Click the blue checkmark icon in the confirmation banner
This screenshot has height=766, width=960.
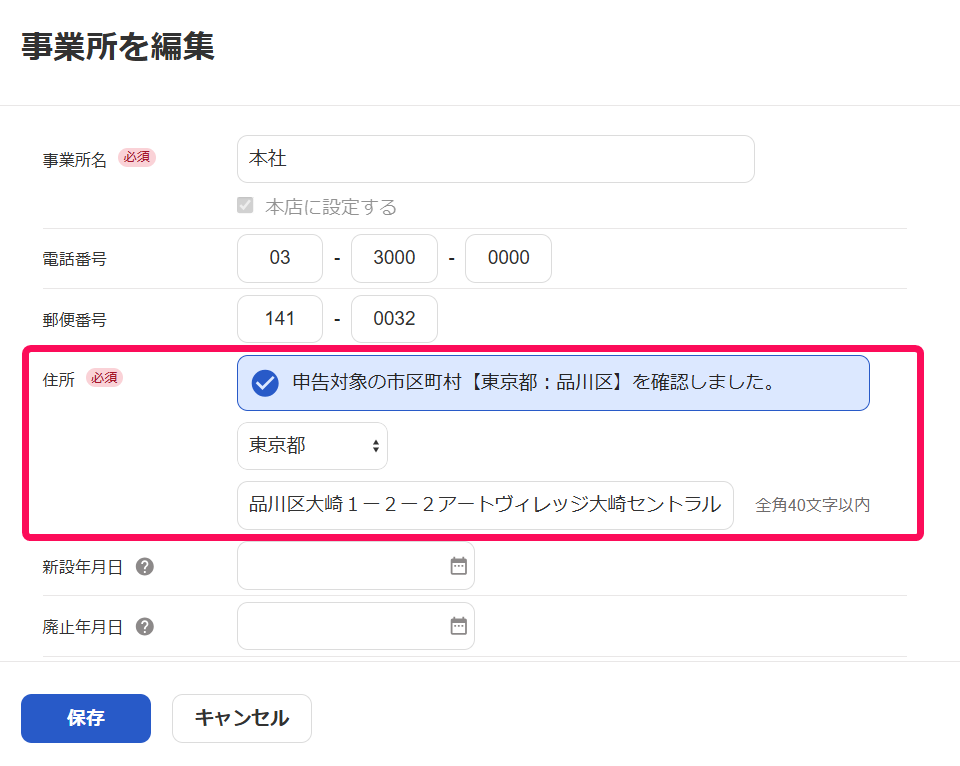coord(265,383)
